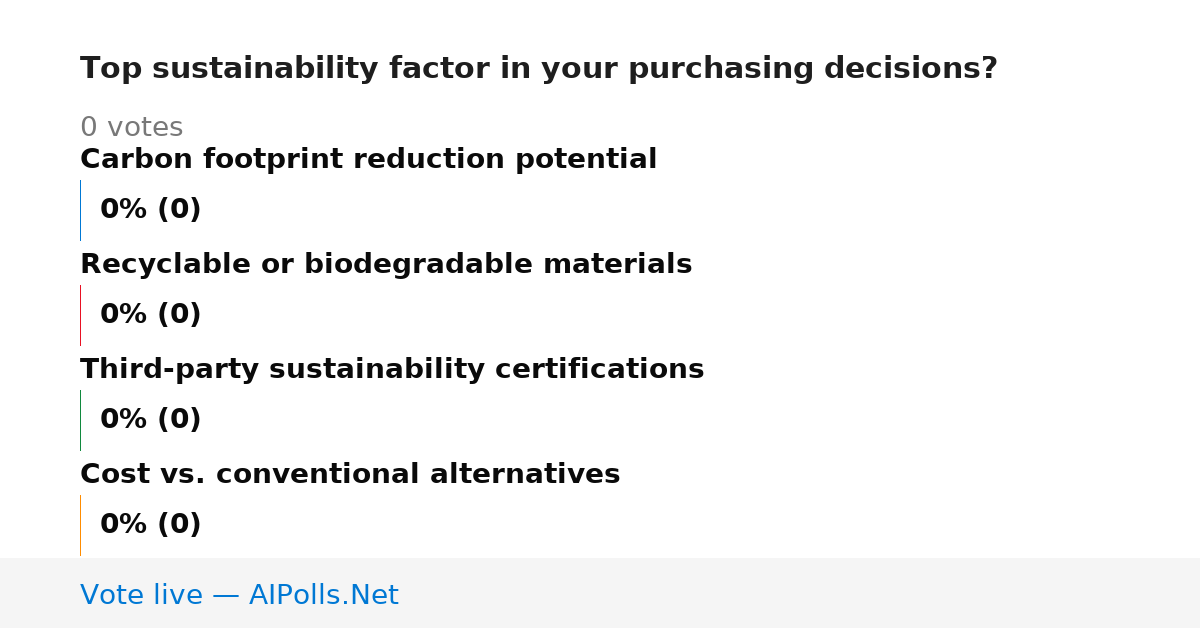1200x628 pixels.
Task: Click the 0% percentage under Third-party certifications
Action: click(x=124, y=420)
